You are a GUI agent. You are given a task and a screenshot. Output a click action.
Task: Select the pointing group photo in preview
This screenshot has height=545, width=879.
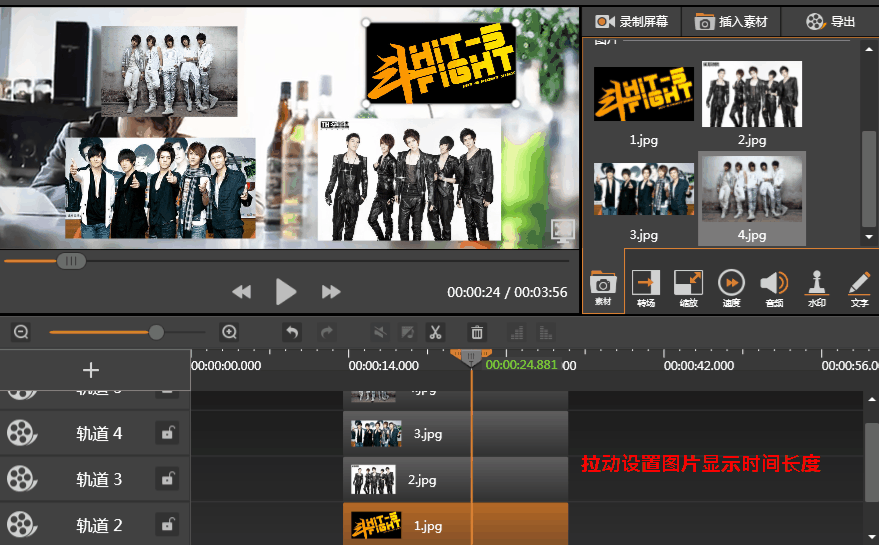pyautogui.click(x=160, y=188)
